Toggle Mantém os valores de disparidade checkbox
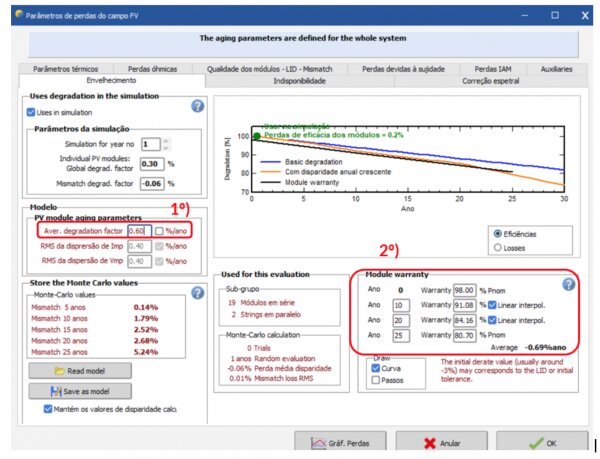600x459 pixels. [48, 408]
